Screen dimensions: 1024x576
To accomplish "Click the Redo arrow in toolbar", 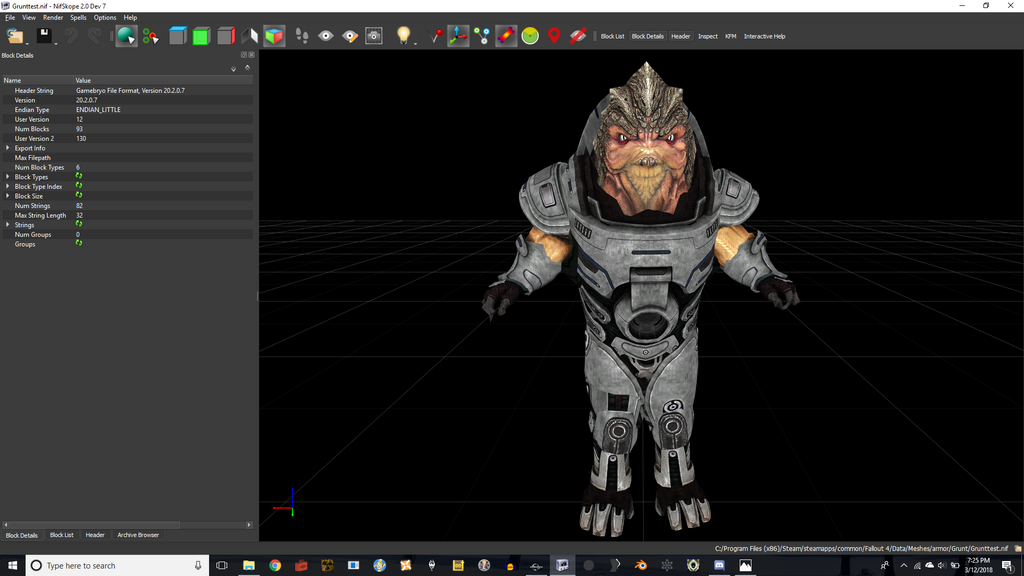I will tap(95, 35).
